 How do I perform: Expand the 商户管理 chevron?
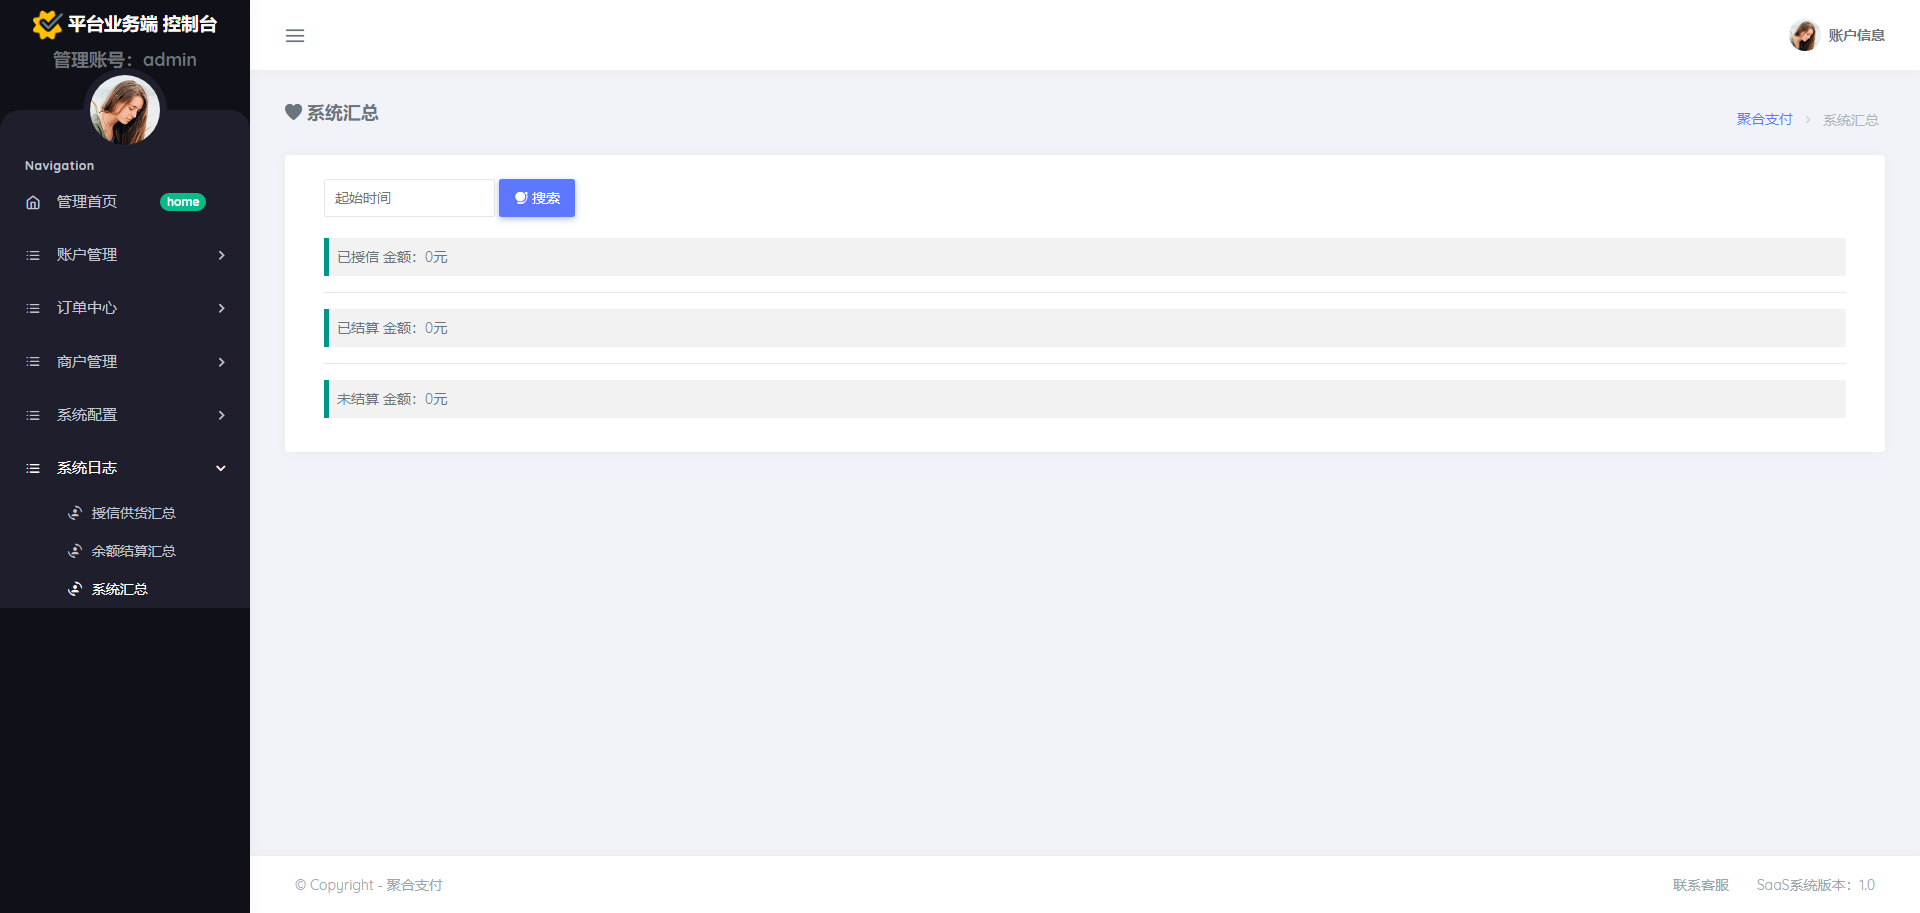[221, 362]
